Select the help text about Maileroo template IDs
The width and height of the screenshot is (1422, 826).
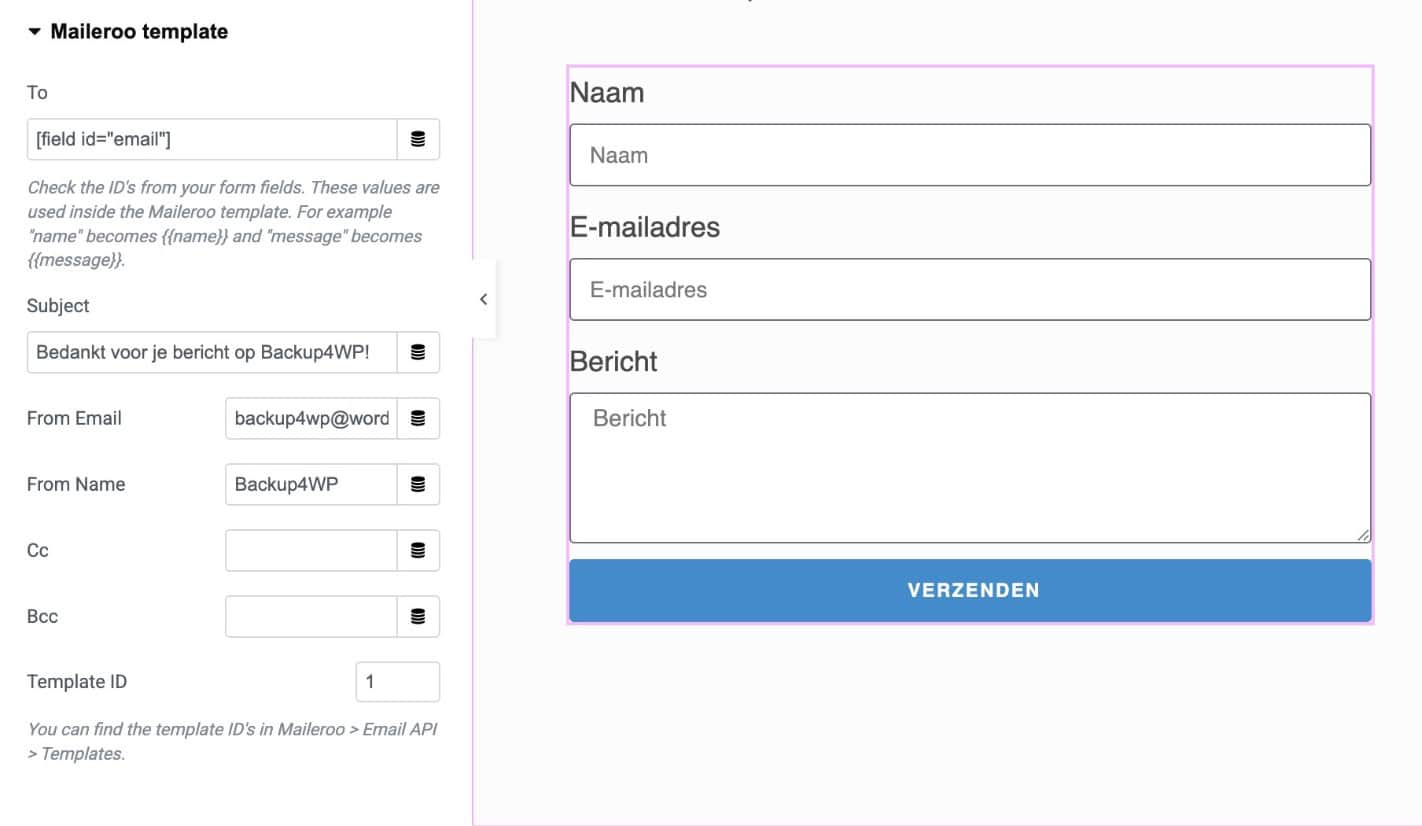[232, 742]
